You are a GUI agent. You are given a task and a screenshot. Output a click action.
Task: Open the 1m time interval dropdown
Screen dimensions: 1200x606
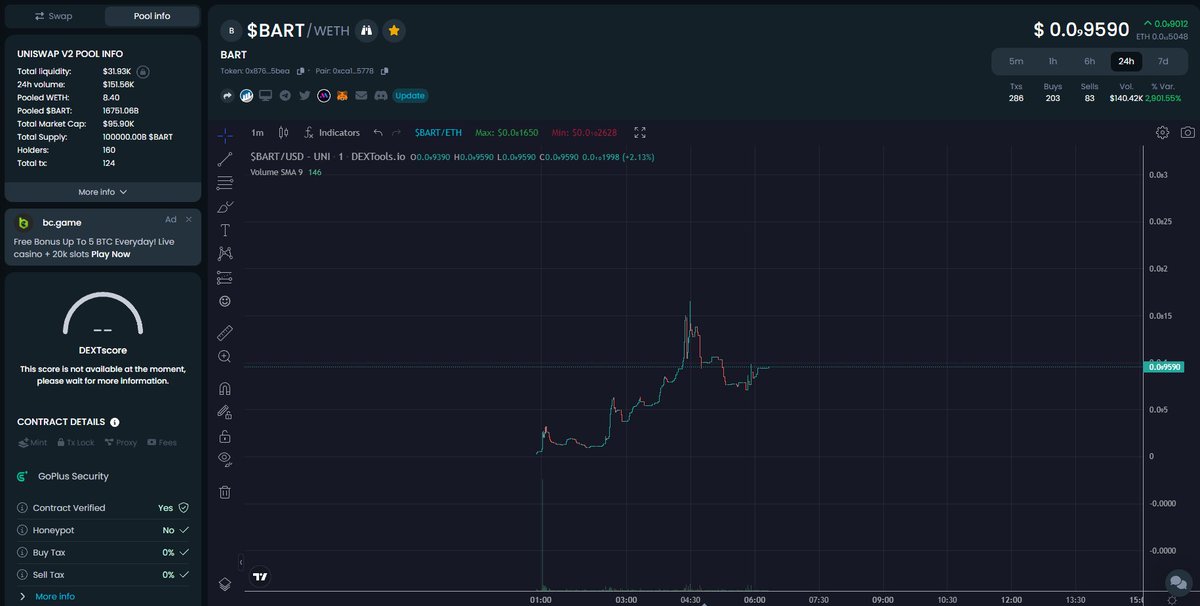click(x=257, y=132)
